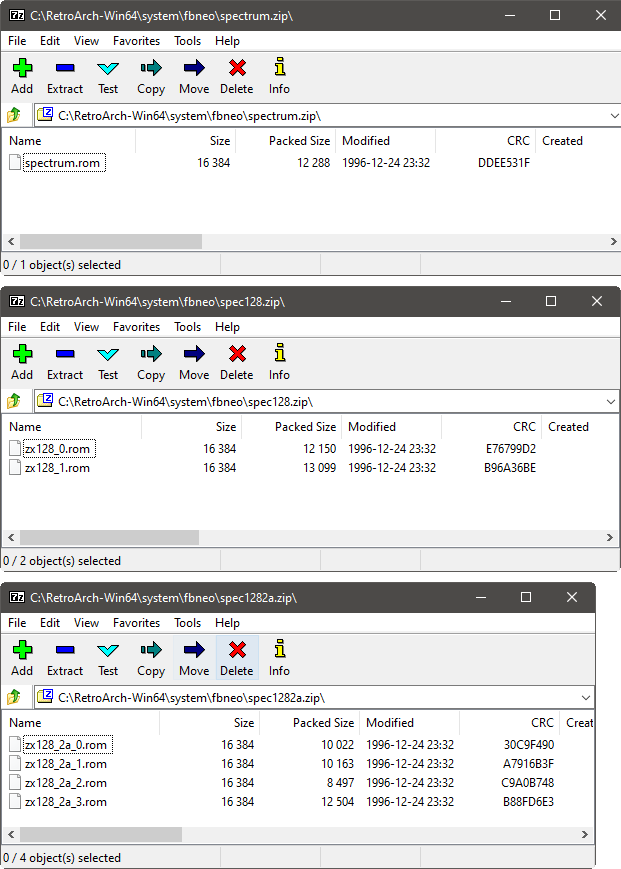
Task: Open View menu in spec1282a.zip window
Action: [x=86, y=623]
